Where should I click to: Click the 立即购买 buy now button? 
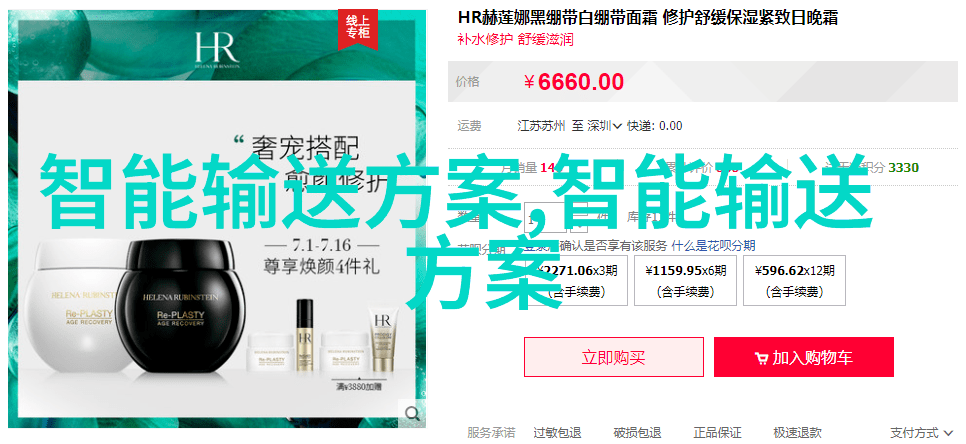[614, 357]
